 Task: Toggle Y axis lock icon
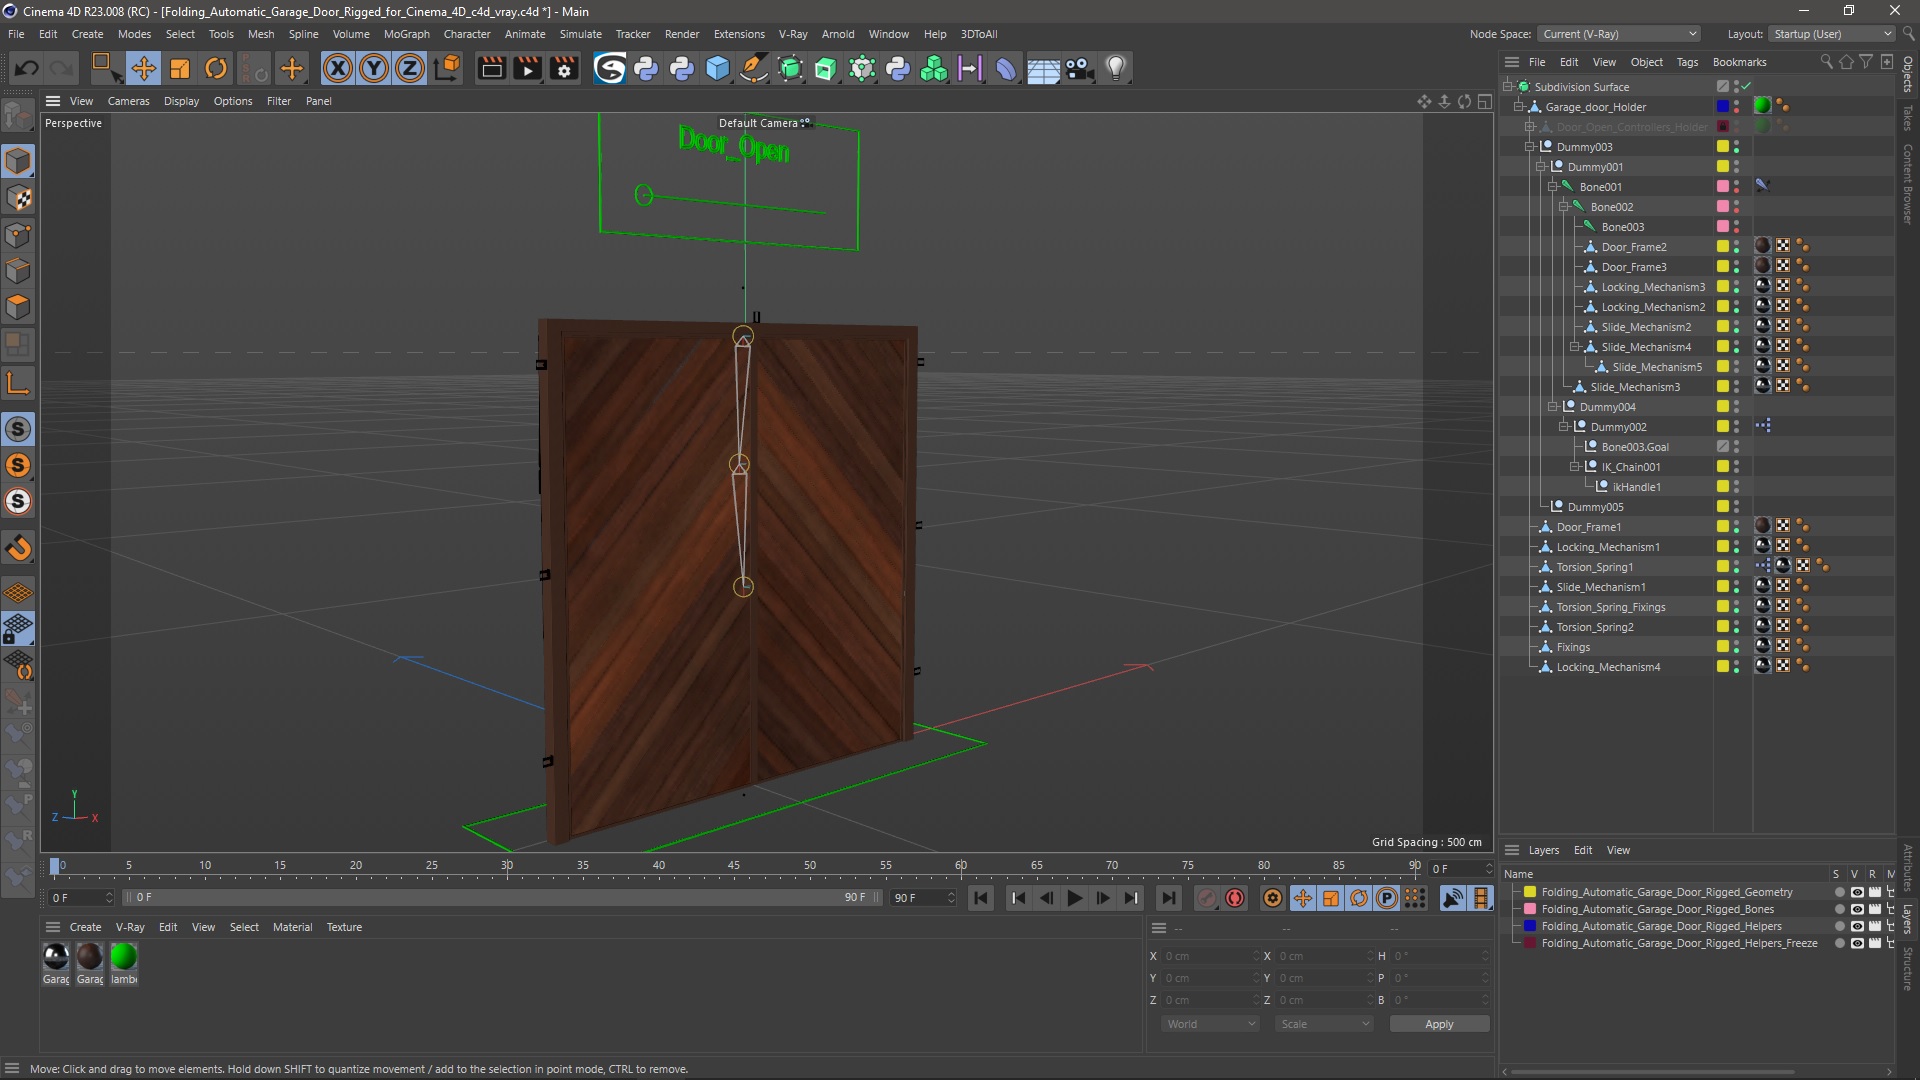pos(374,68)
